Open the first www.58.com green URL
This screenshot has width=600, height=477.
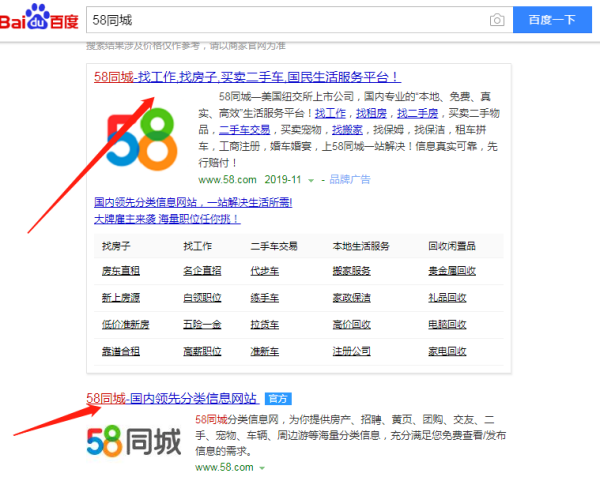point(227,179)
